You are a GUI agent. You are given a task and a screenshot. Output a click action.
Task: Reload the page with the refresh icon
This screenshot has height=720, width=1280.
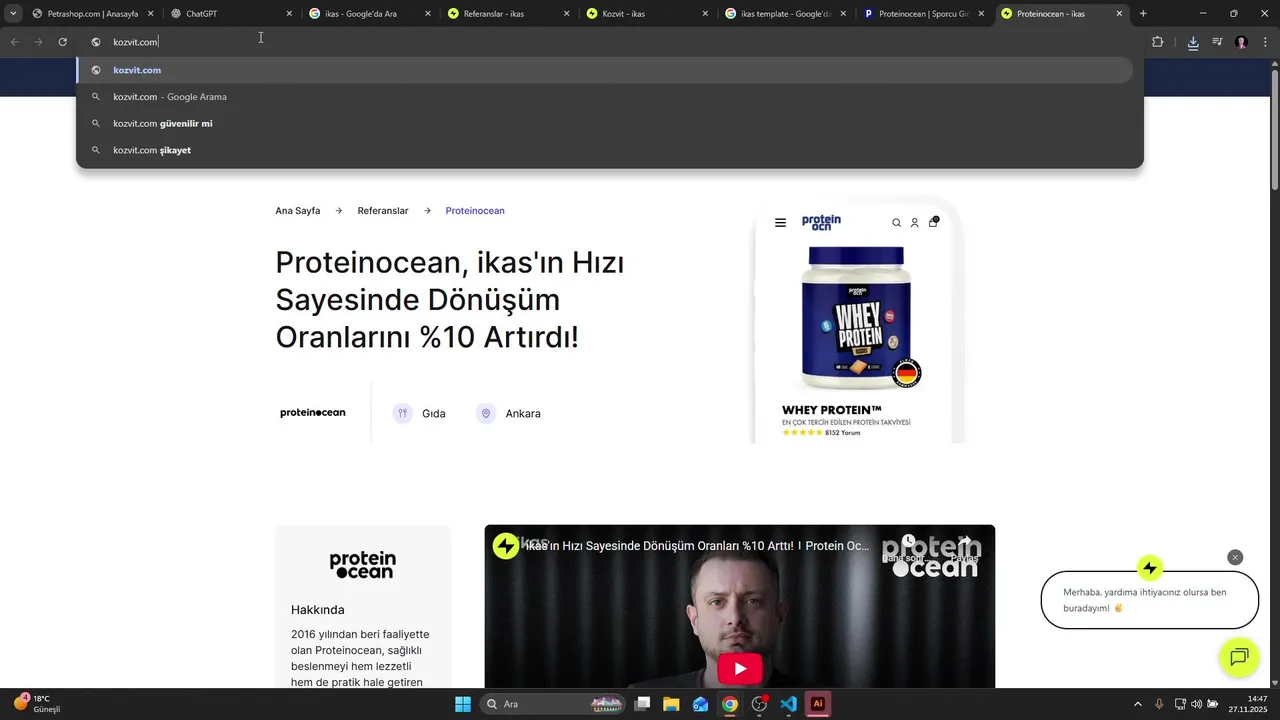click(x=62, y=42)
